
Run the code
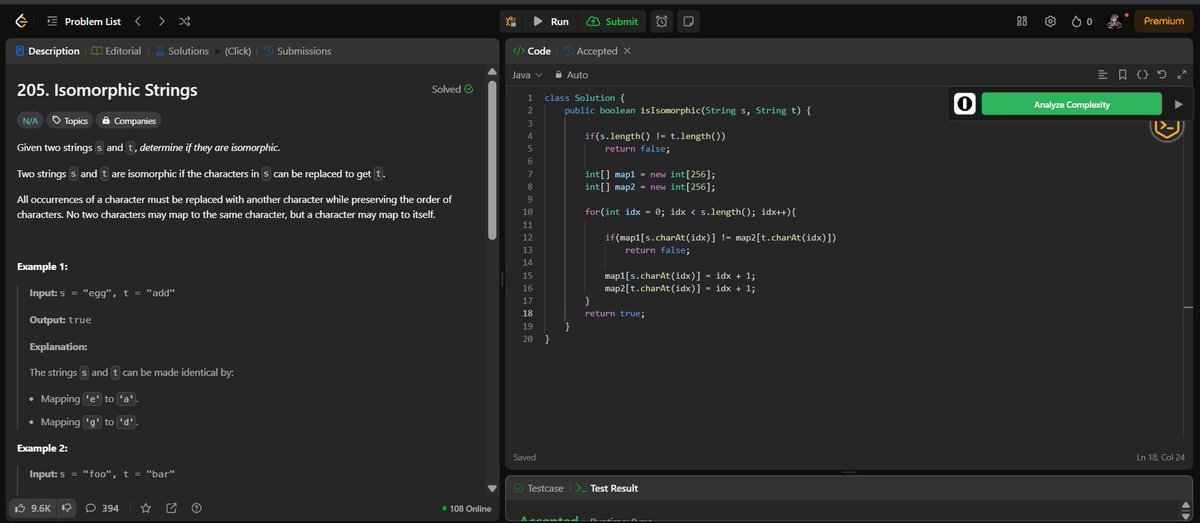551,21
